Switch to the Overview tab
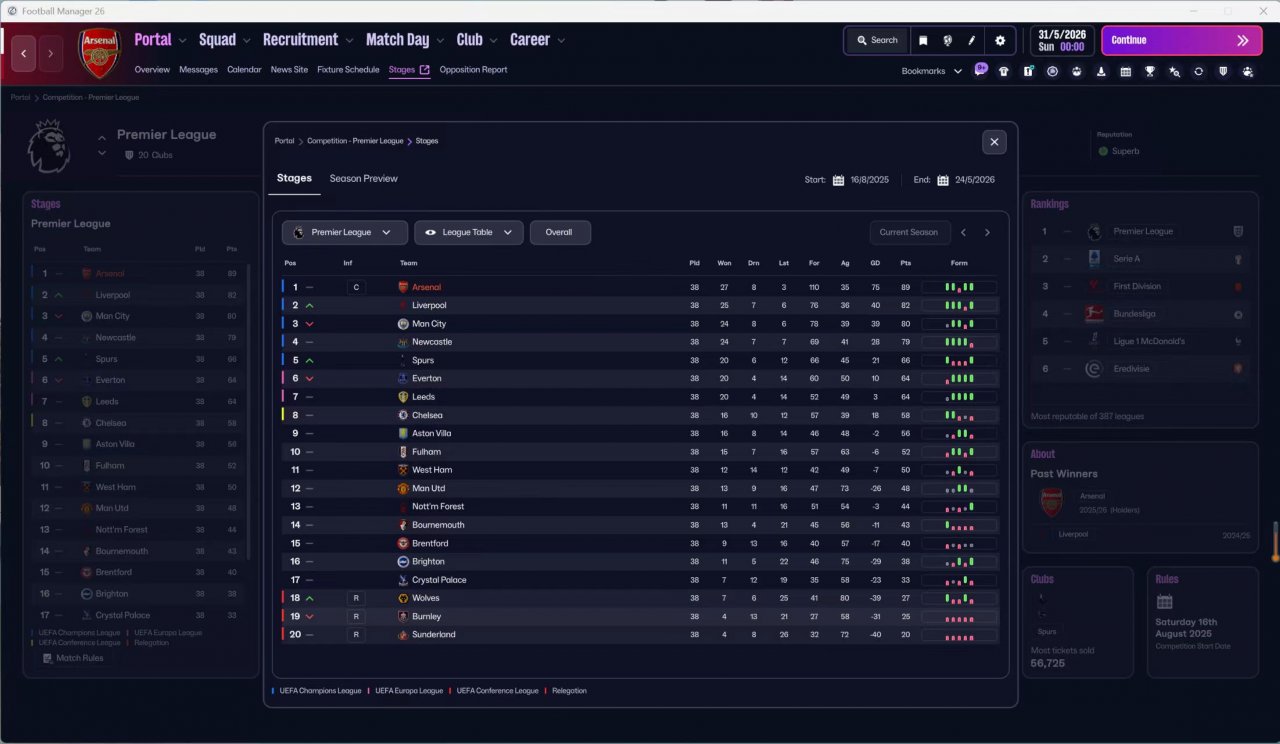This screenshot has height=744, width=1280. tap(152, 70)
